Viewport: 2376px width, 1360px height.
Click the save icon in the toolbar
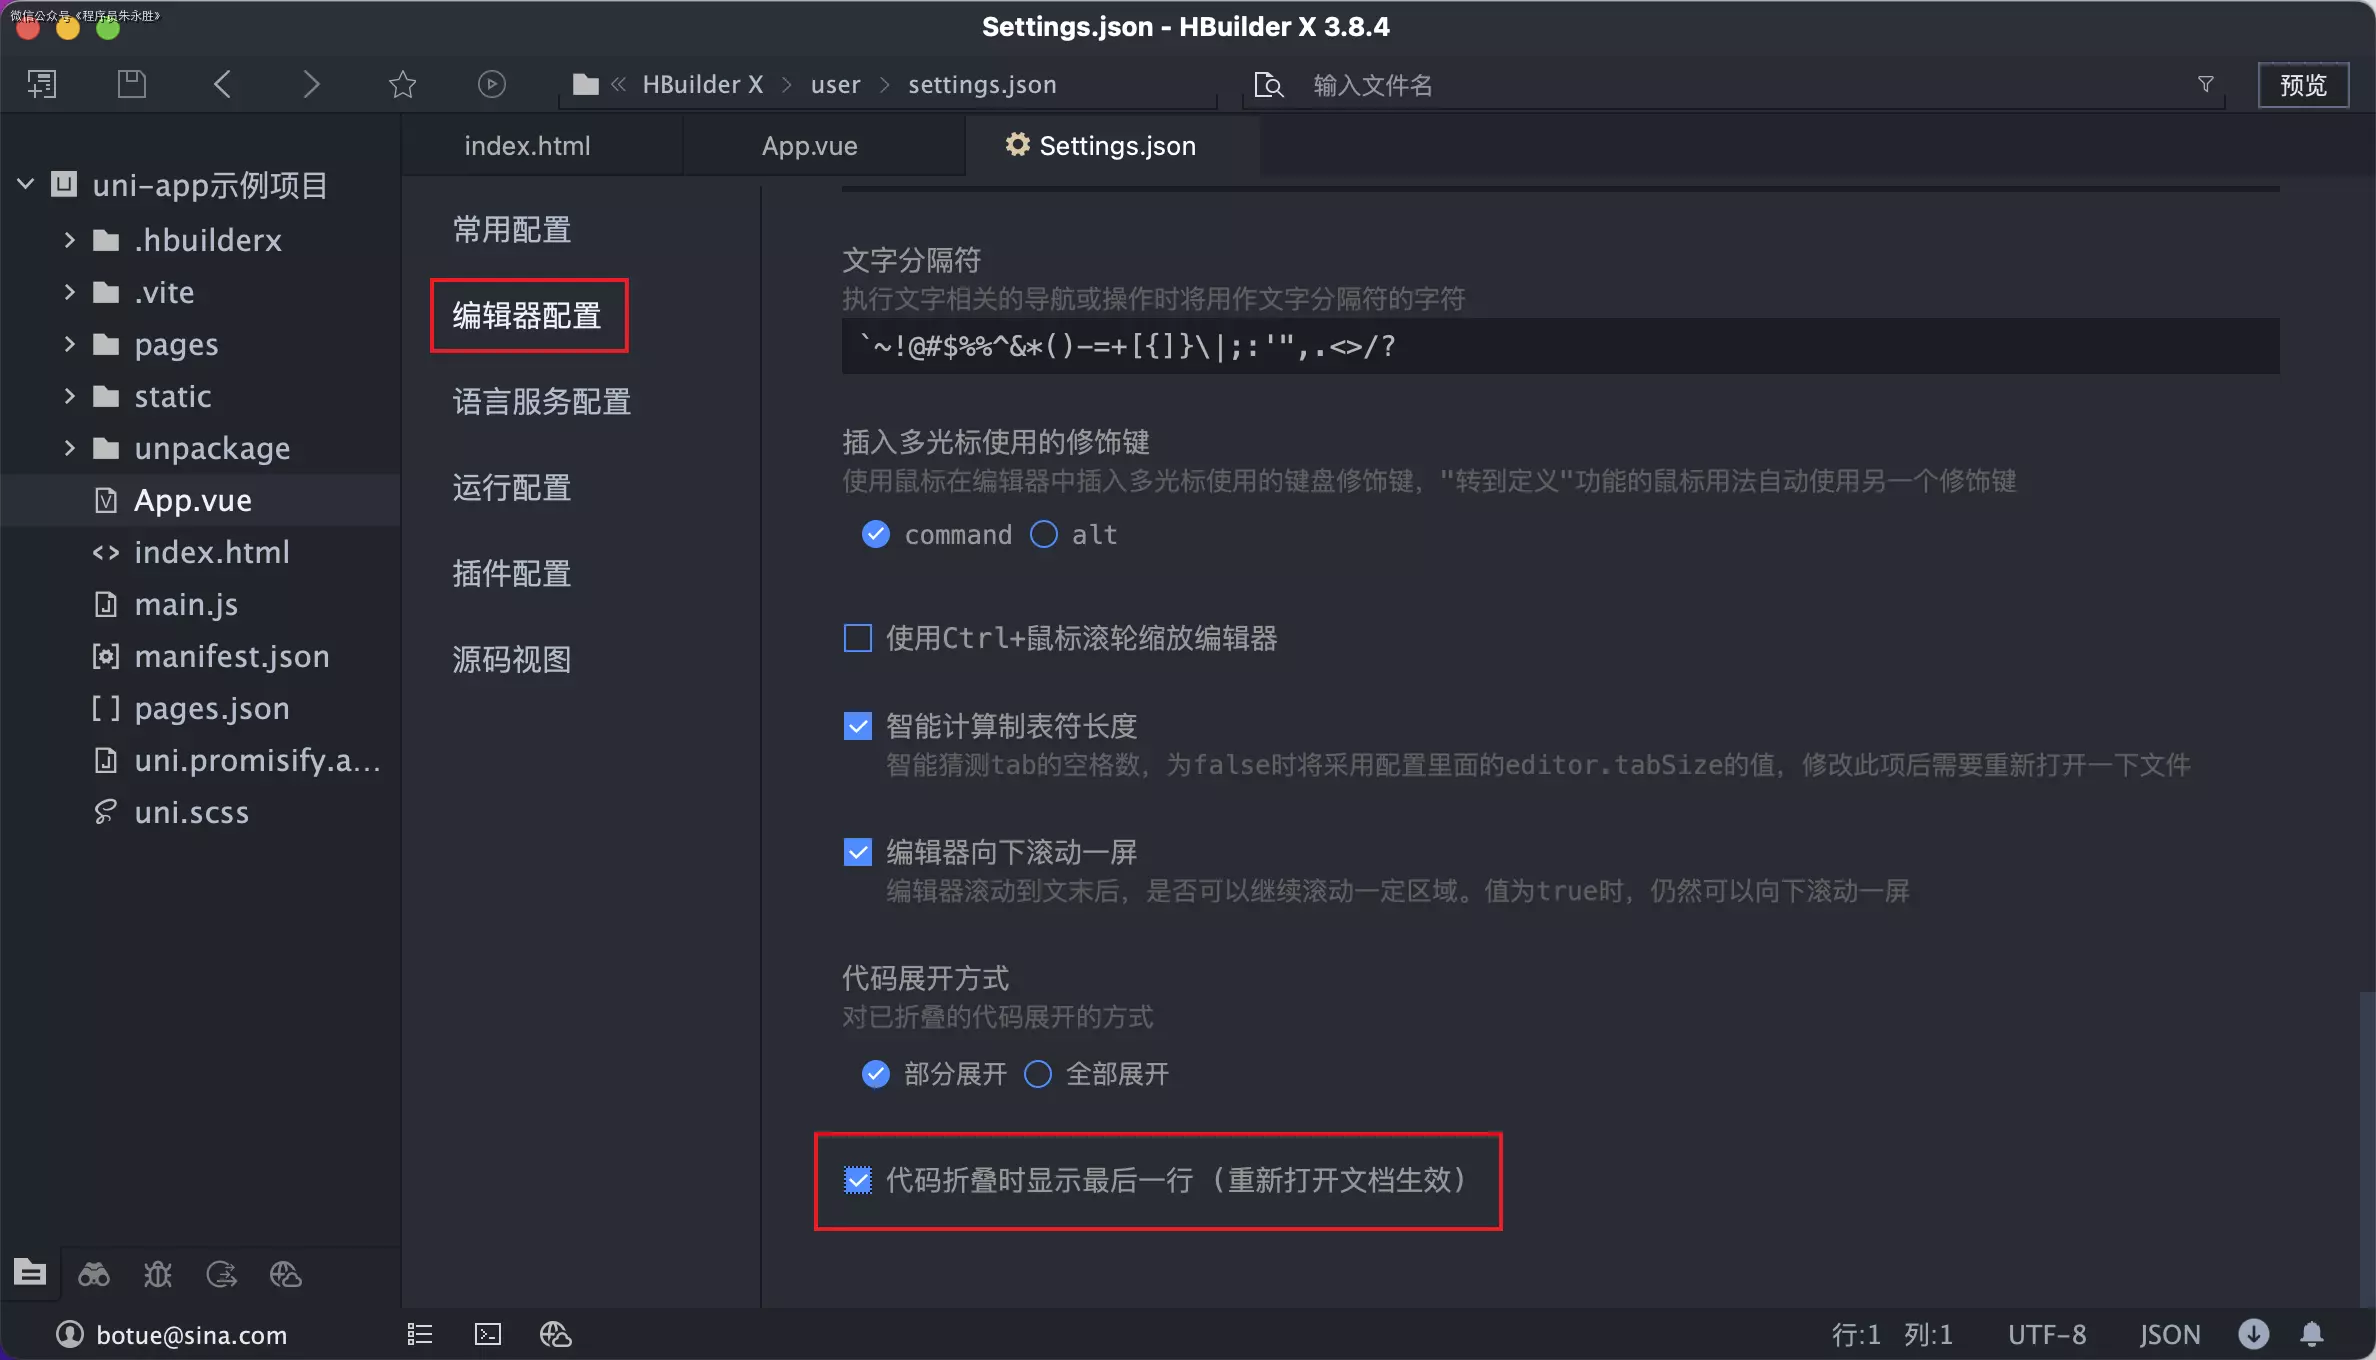tap(131, 84)
